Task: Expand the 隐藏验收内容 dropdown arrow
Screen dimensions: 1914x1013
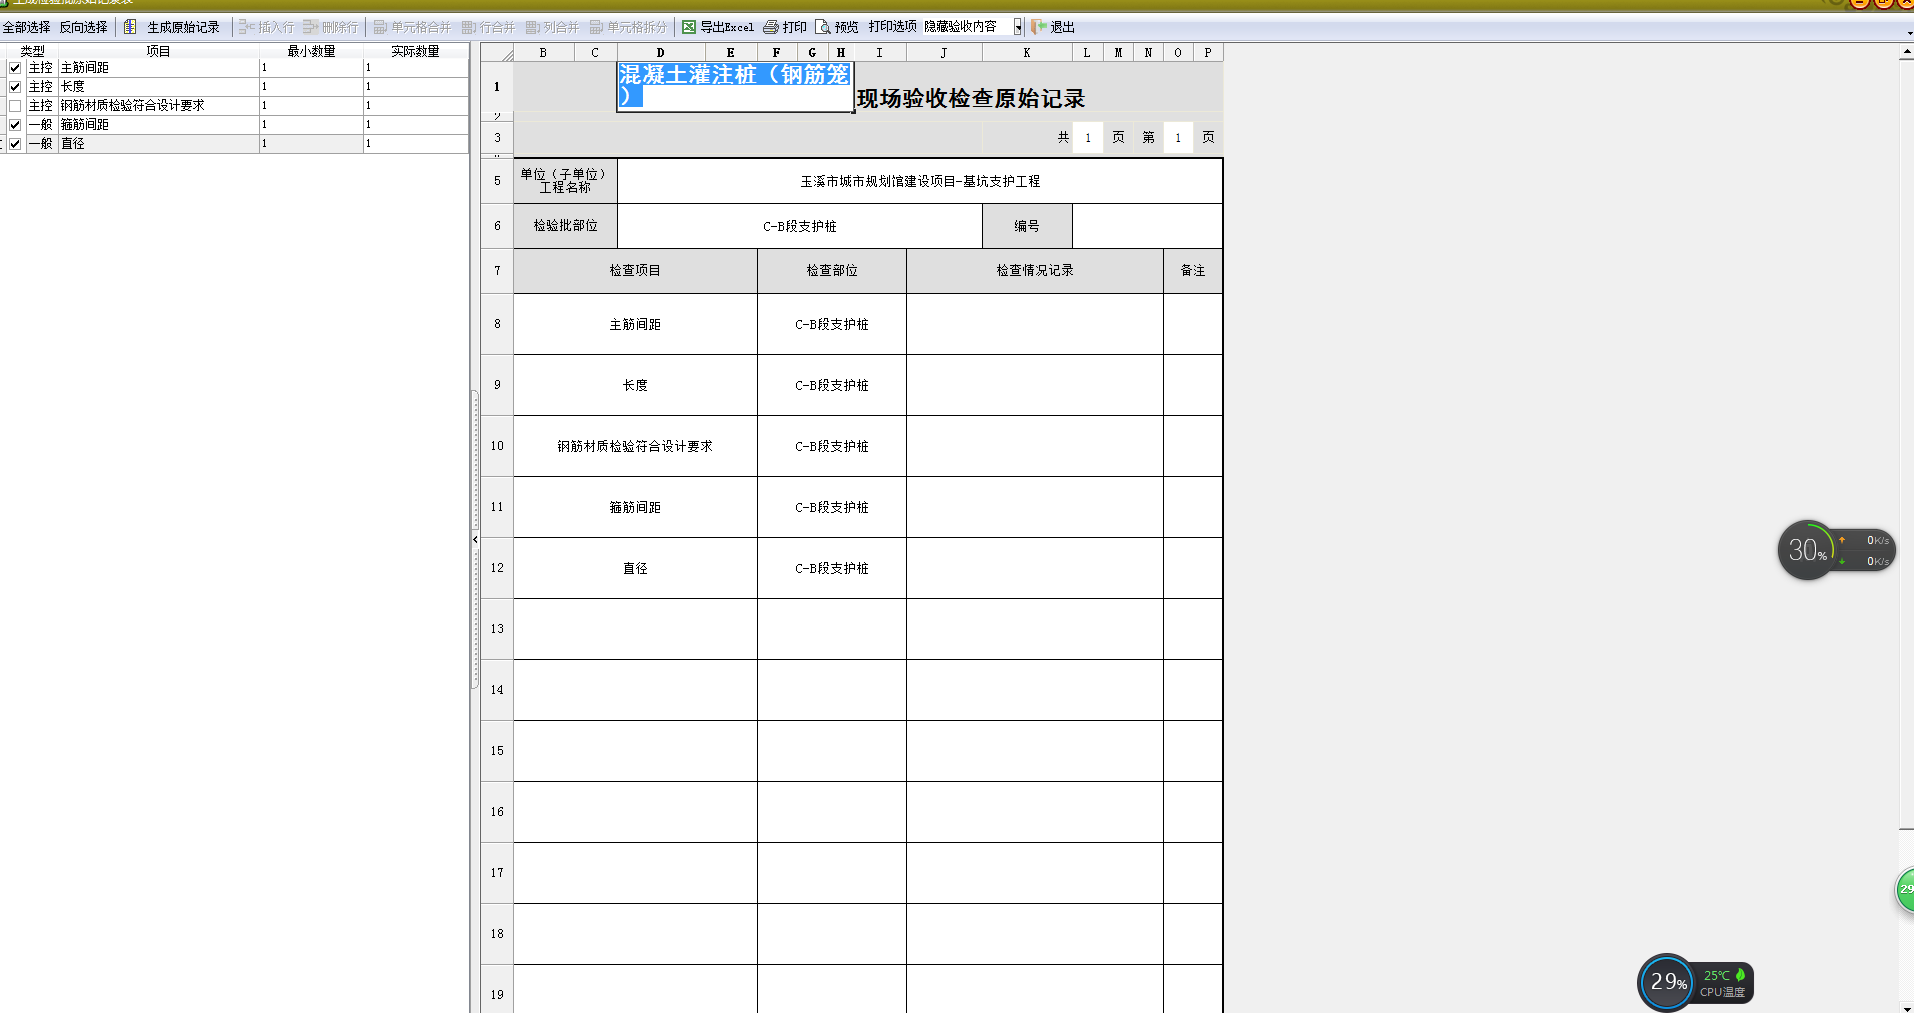Action: click(x=1018, y=27)
